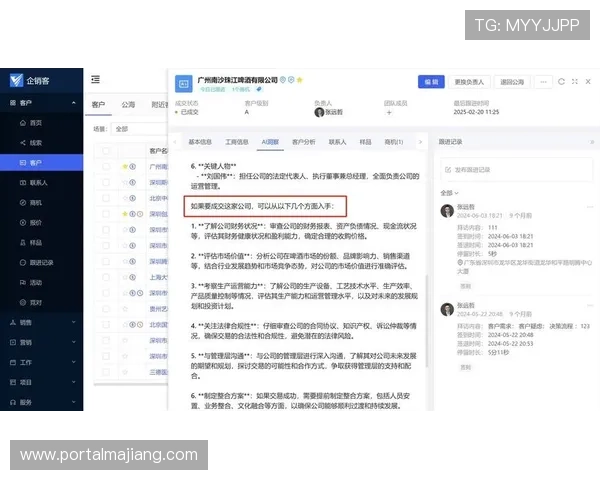600x480 pixels.
Task: Switch to the 样品 detail tab
Action: 365,142
